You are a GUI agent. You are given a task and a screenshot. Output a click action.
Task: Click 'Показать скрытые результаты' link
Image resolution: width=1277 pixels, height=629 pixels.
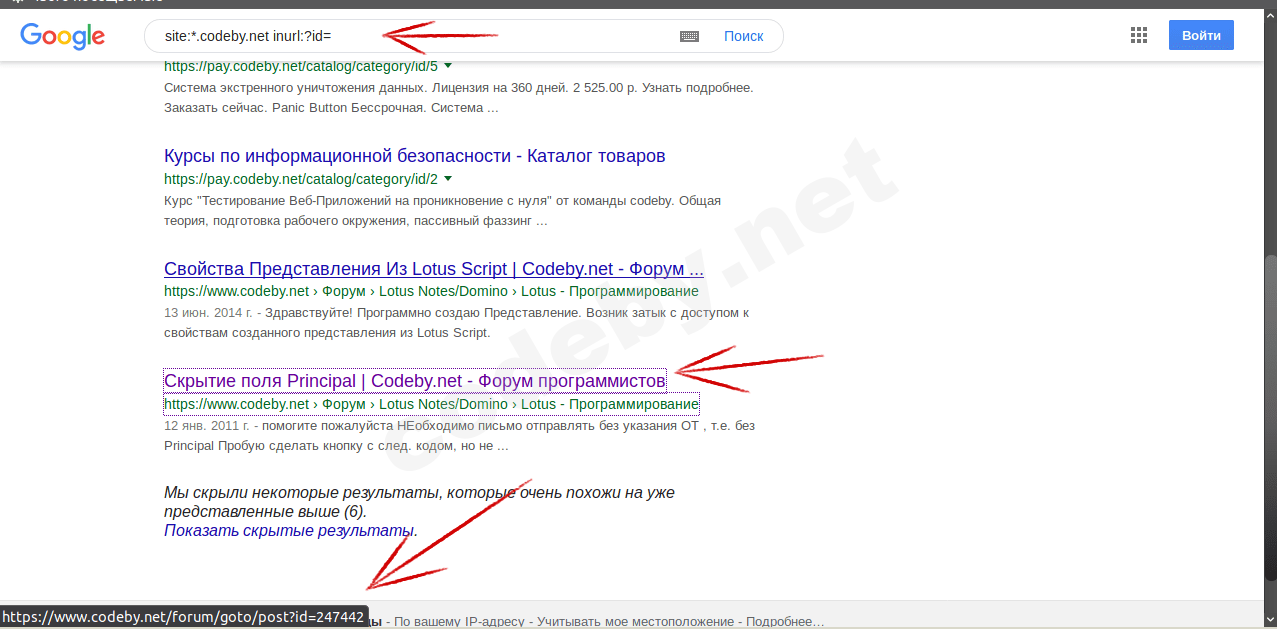(289, 530)
